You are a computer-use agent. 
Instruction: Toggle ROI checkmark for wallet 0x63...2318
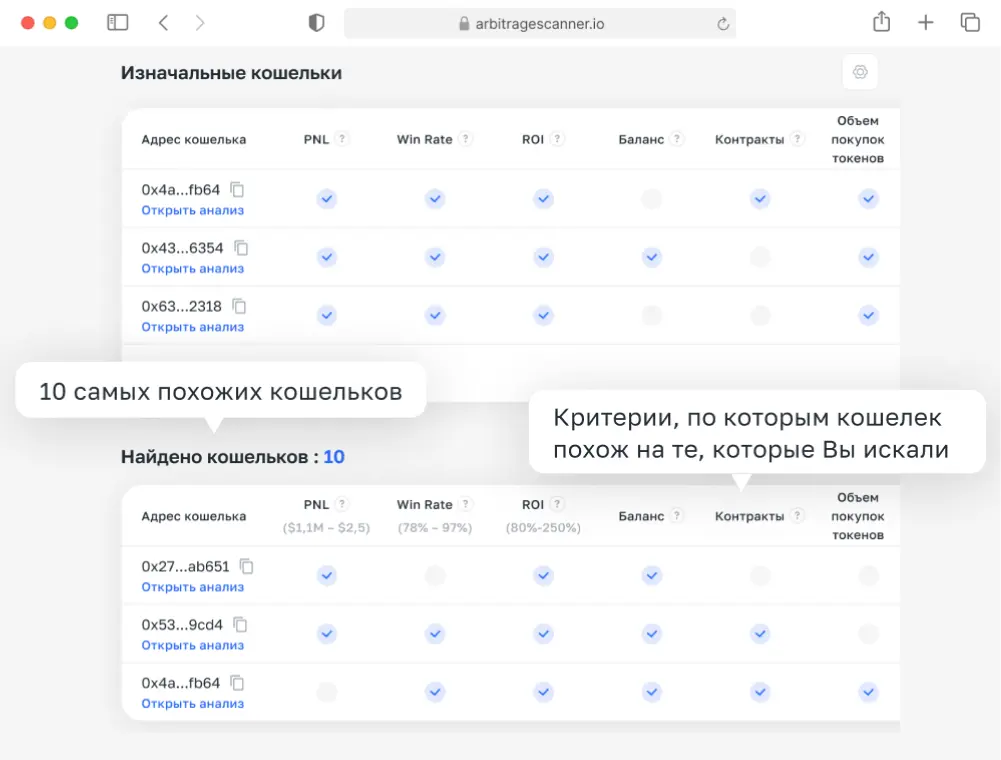(543, 315)
